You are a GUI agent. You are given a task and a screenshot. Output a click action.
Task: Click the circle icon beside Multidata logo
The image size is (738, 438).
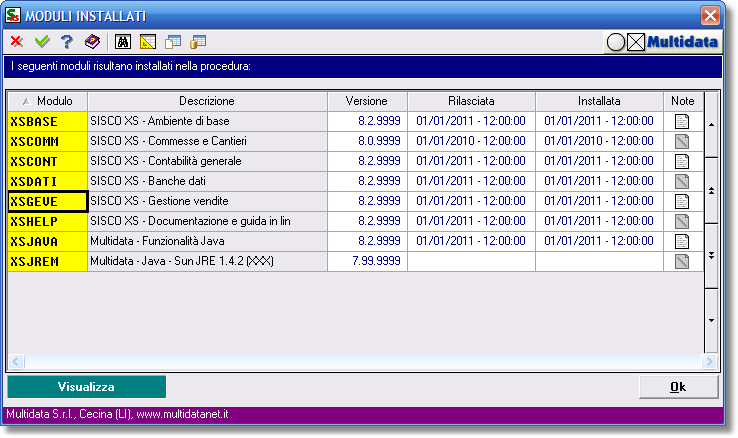point(616,42)
